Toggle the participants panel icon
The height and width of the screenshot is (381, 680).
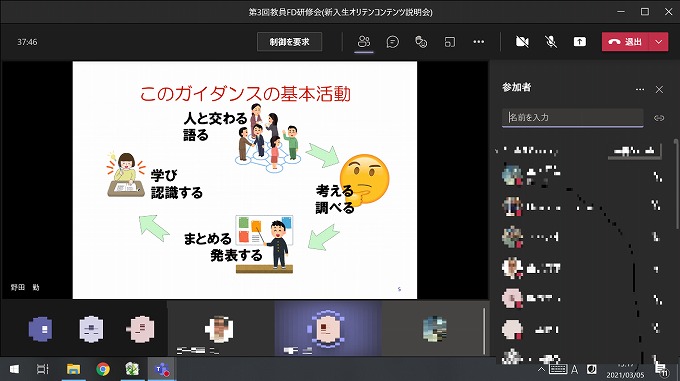click(x=364, y=42)
